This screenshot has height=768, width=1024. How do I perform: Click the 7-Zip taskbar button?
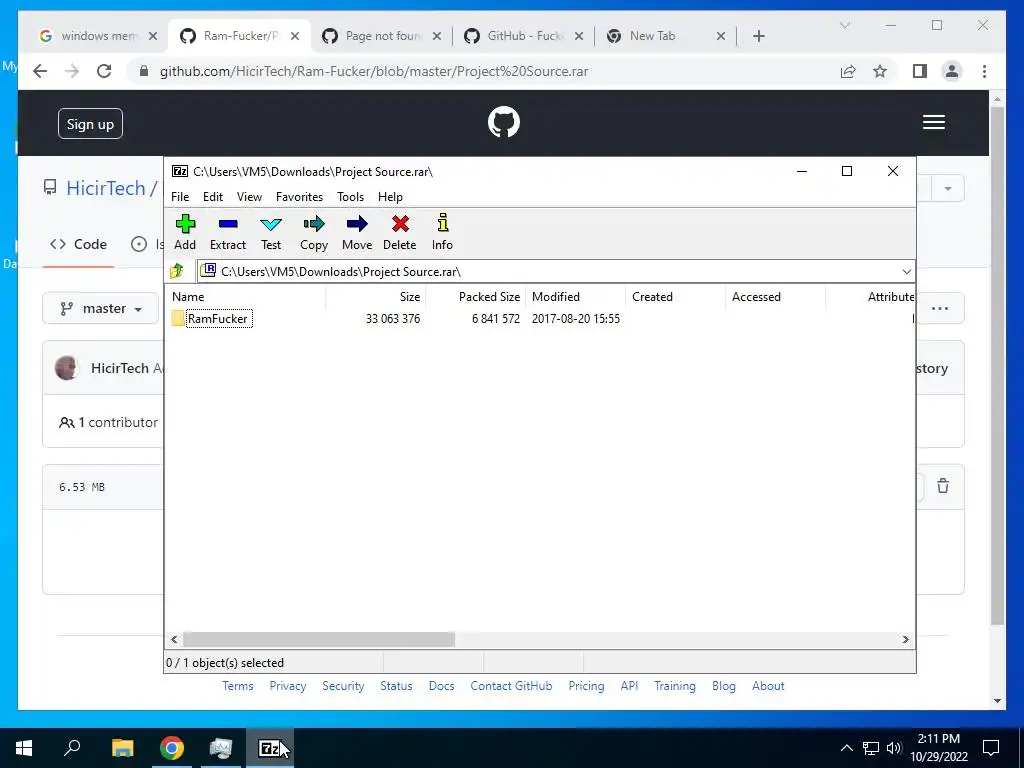coord(270,748)
